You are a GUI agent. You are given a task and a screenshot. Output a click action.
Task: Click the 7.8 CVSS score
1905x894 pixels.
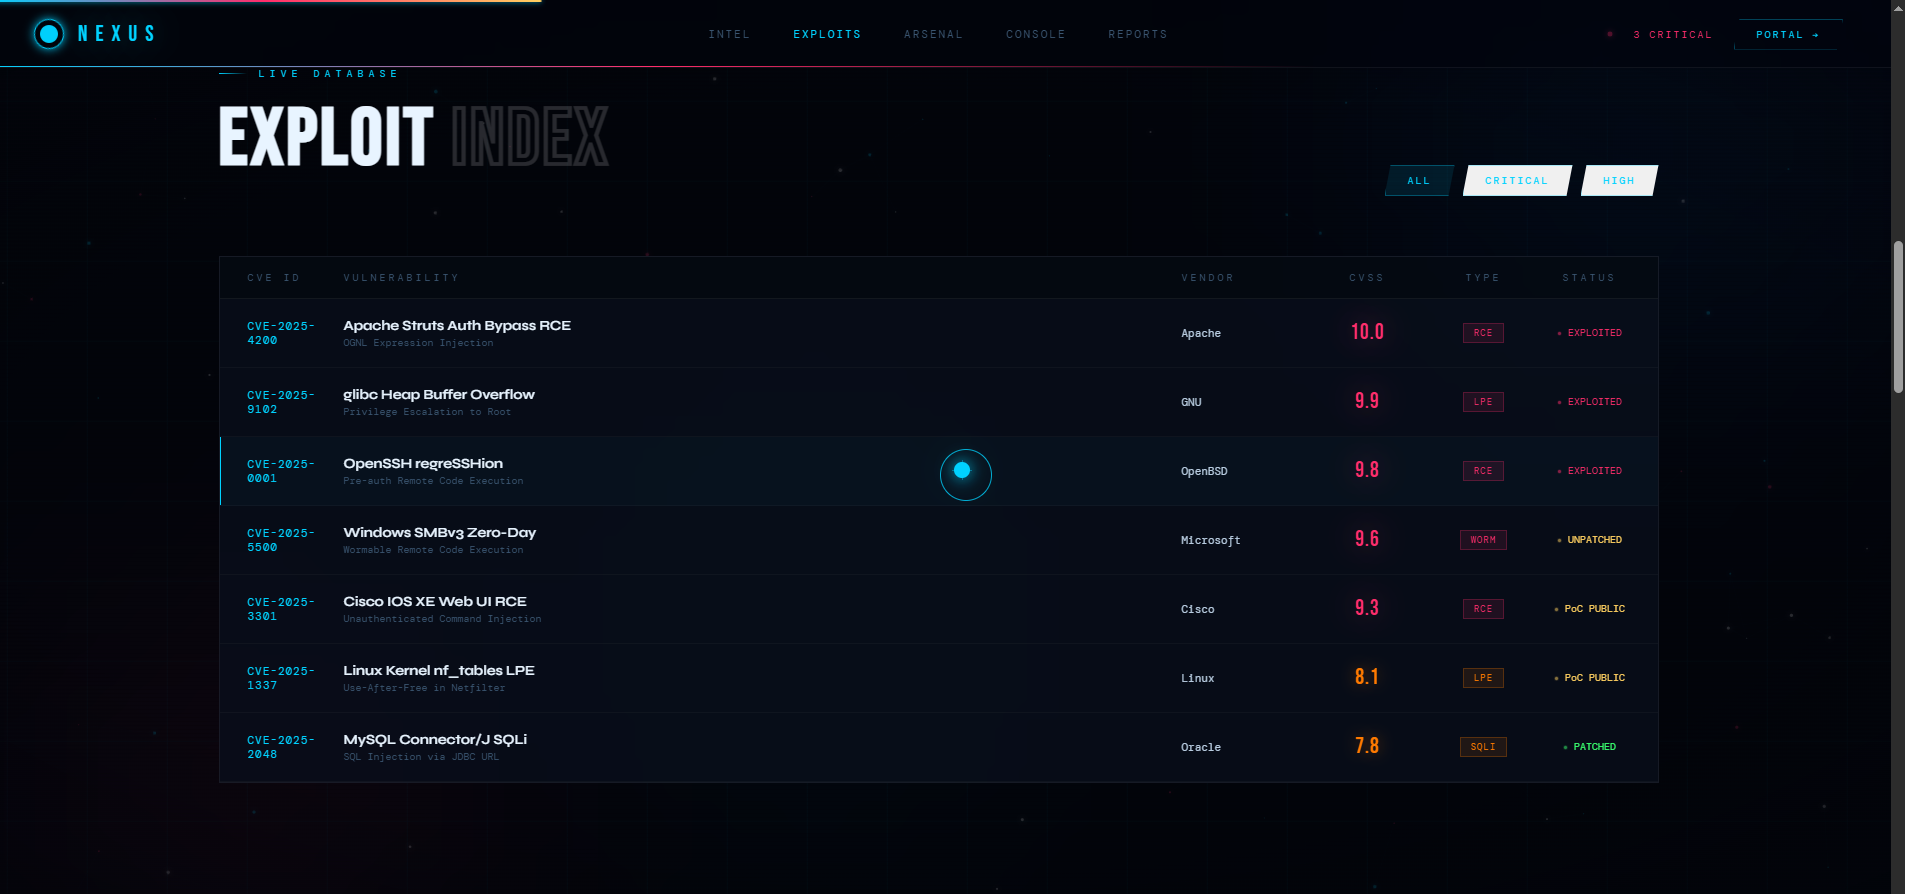1367,746
